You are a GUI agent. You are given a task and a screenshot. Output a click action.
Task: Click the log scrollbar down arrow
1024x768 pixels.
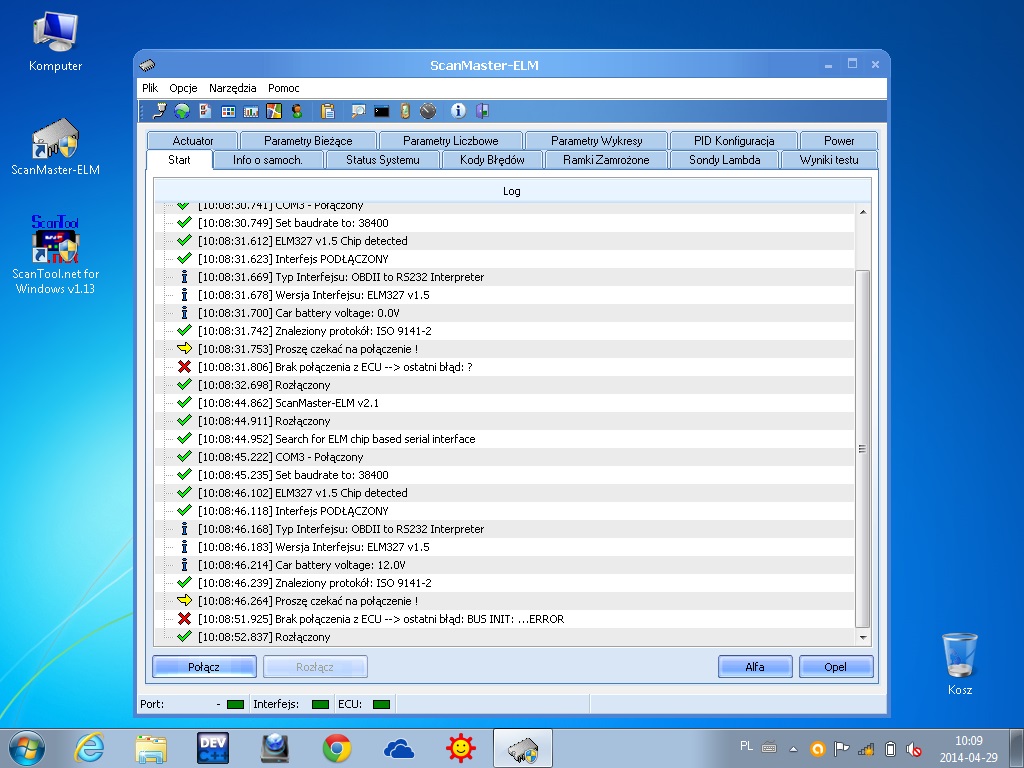863,637
